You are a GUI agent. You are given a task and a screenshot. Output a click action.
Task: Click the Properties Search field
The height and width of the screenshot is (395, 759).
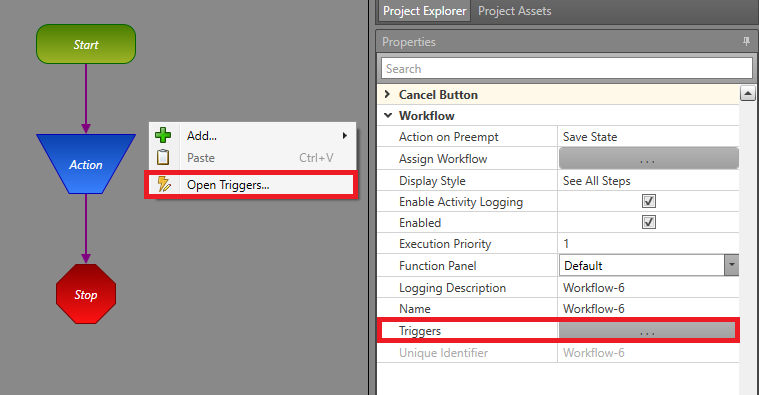click(566, 69)
